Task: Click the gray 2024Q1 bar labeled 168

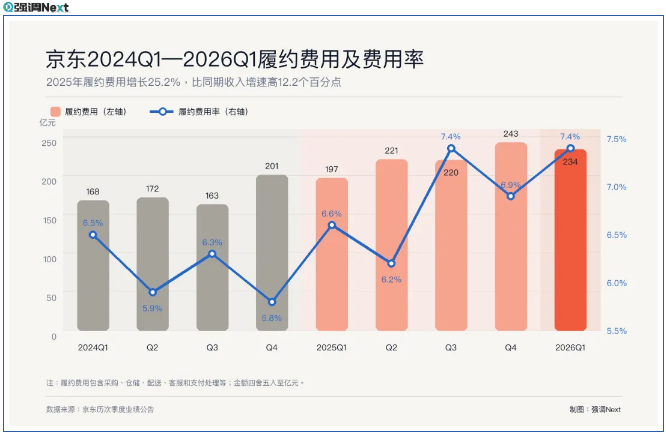Action: [93, 266]
